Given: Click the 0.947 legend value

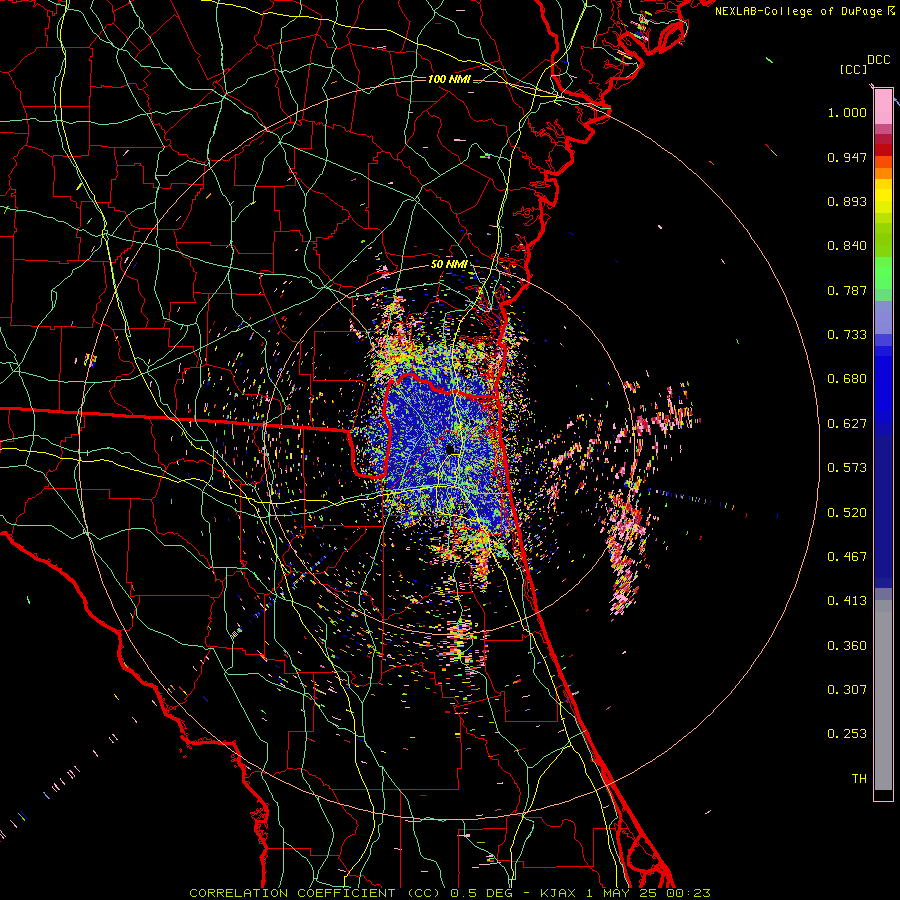Looking at the screenshot, I should tap(847, 157).
